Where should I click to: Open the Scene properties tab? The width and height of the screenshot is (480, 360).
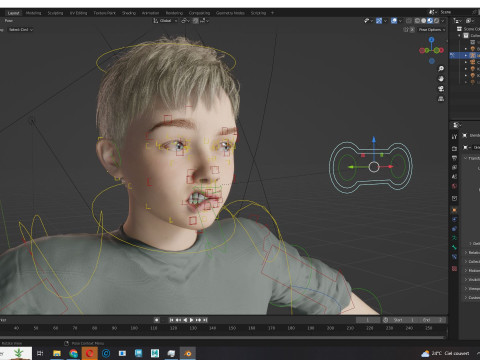454,177
